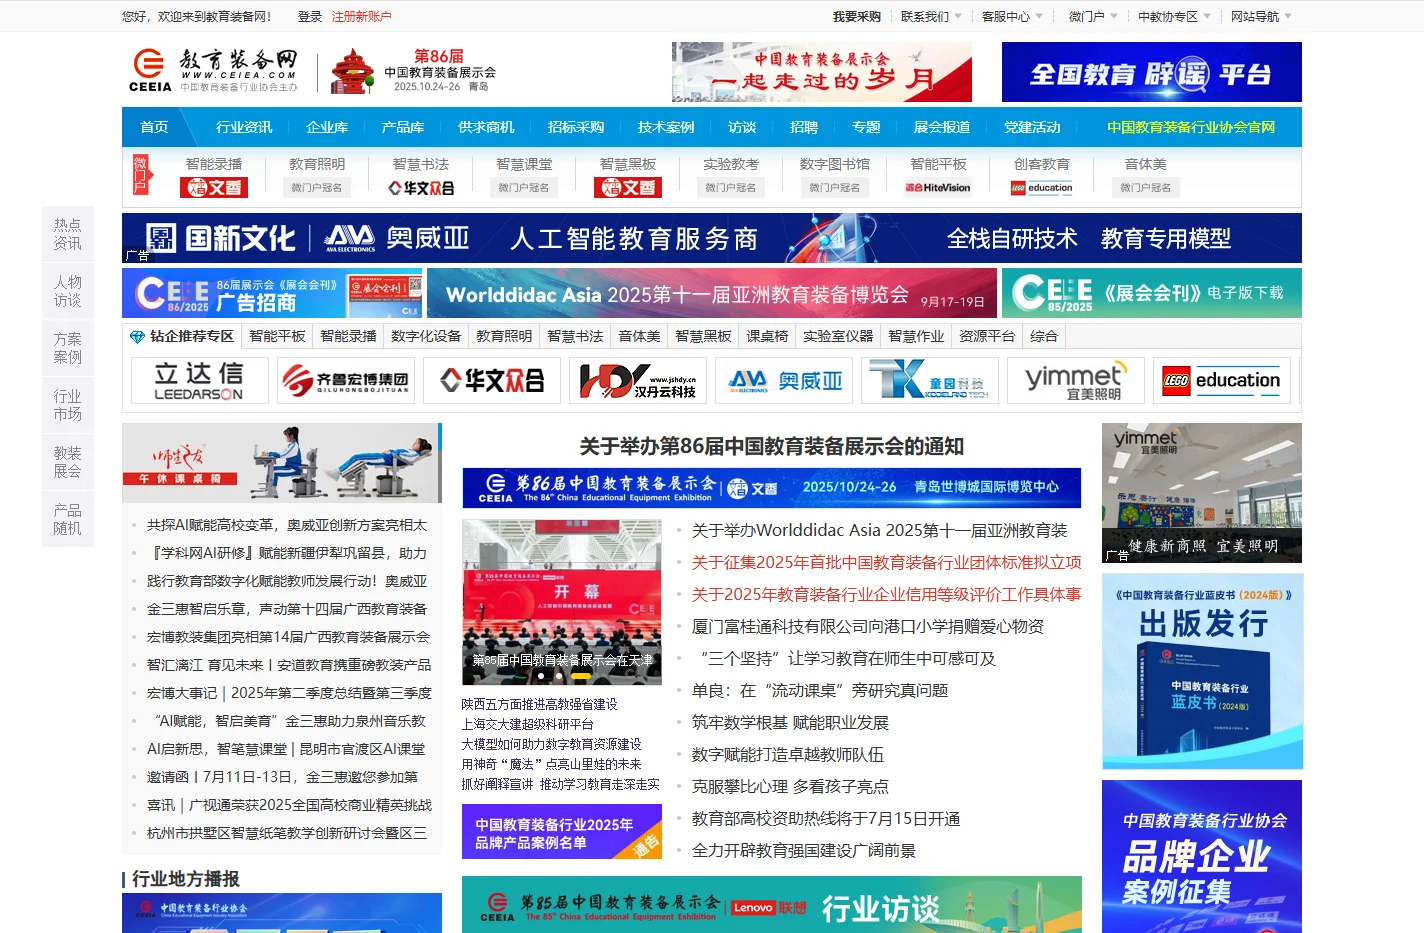
Task: Click the 立达信 LEEDARSON brand logo
Action: pos(199,381)
